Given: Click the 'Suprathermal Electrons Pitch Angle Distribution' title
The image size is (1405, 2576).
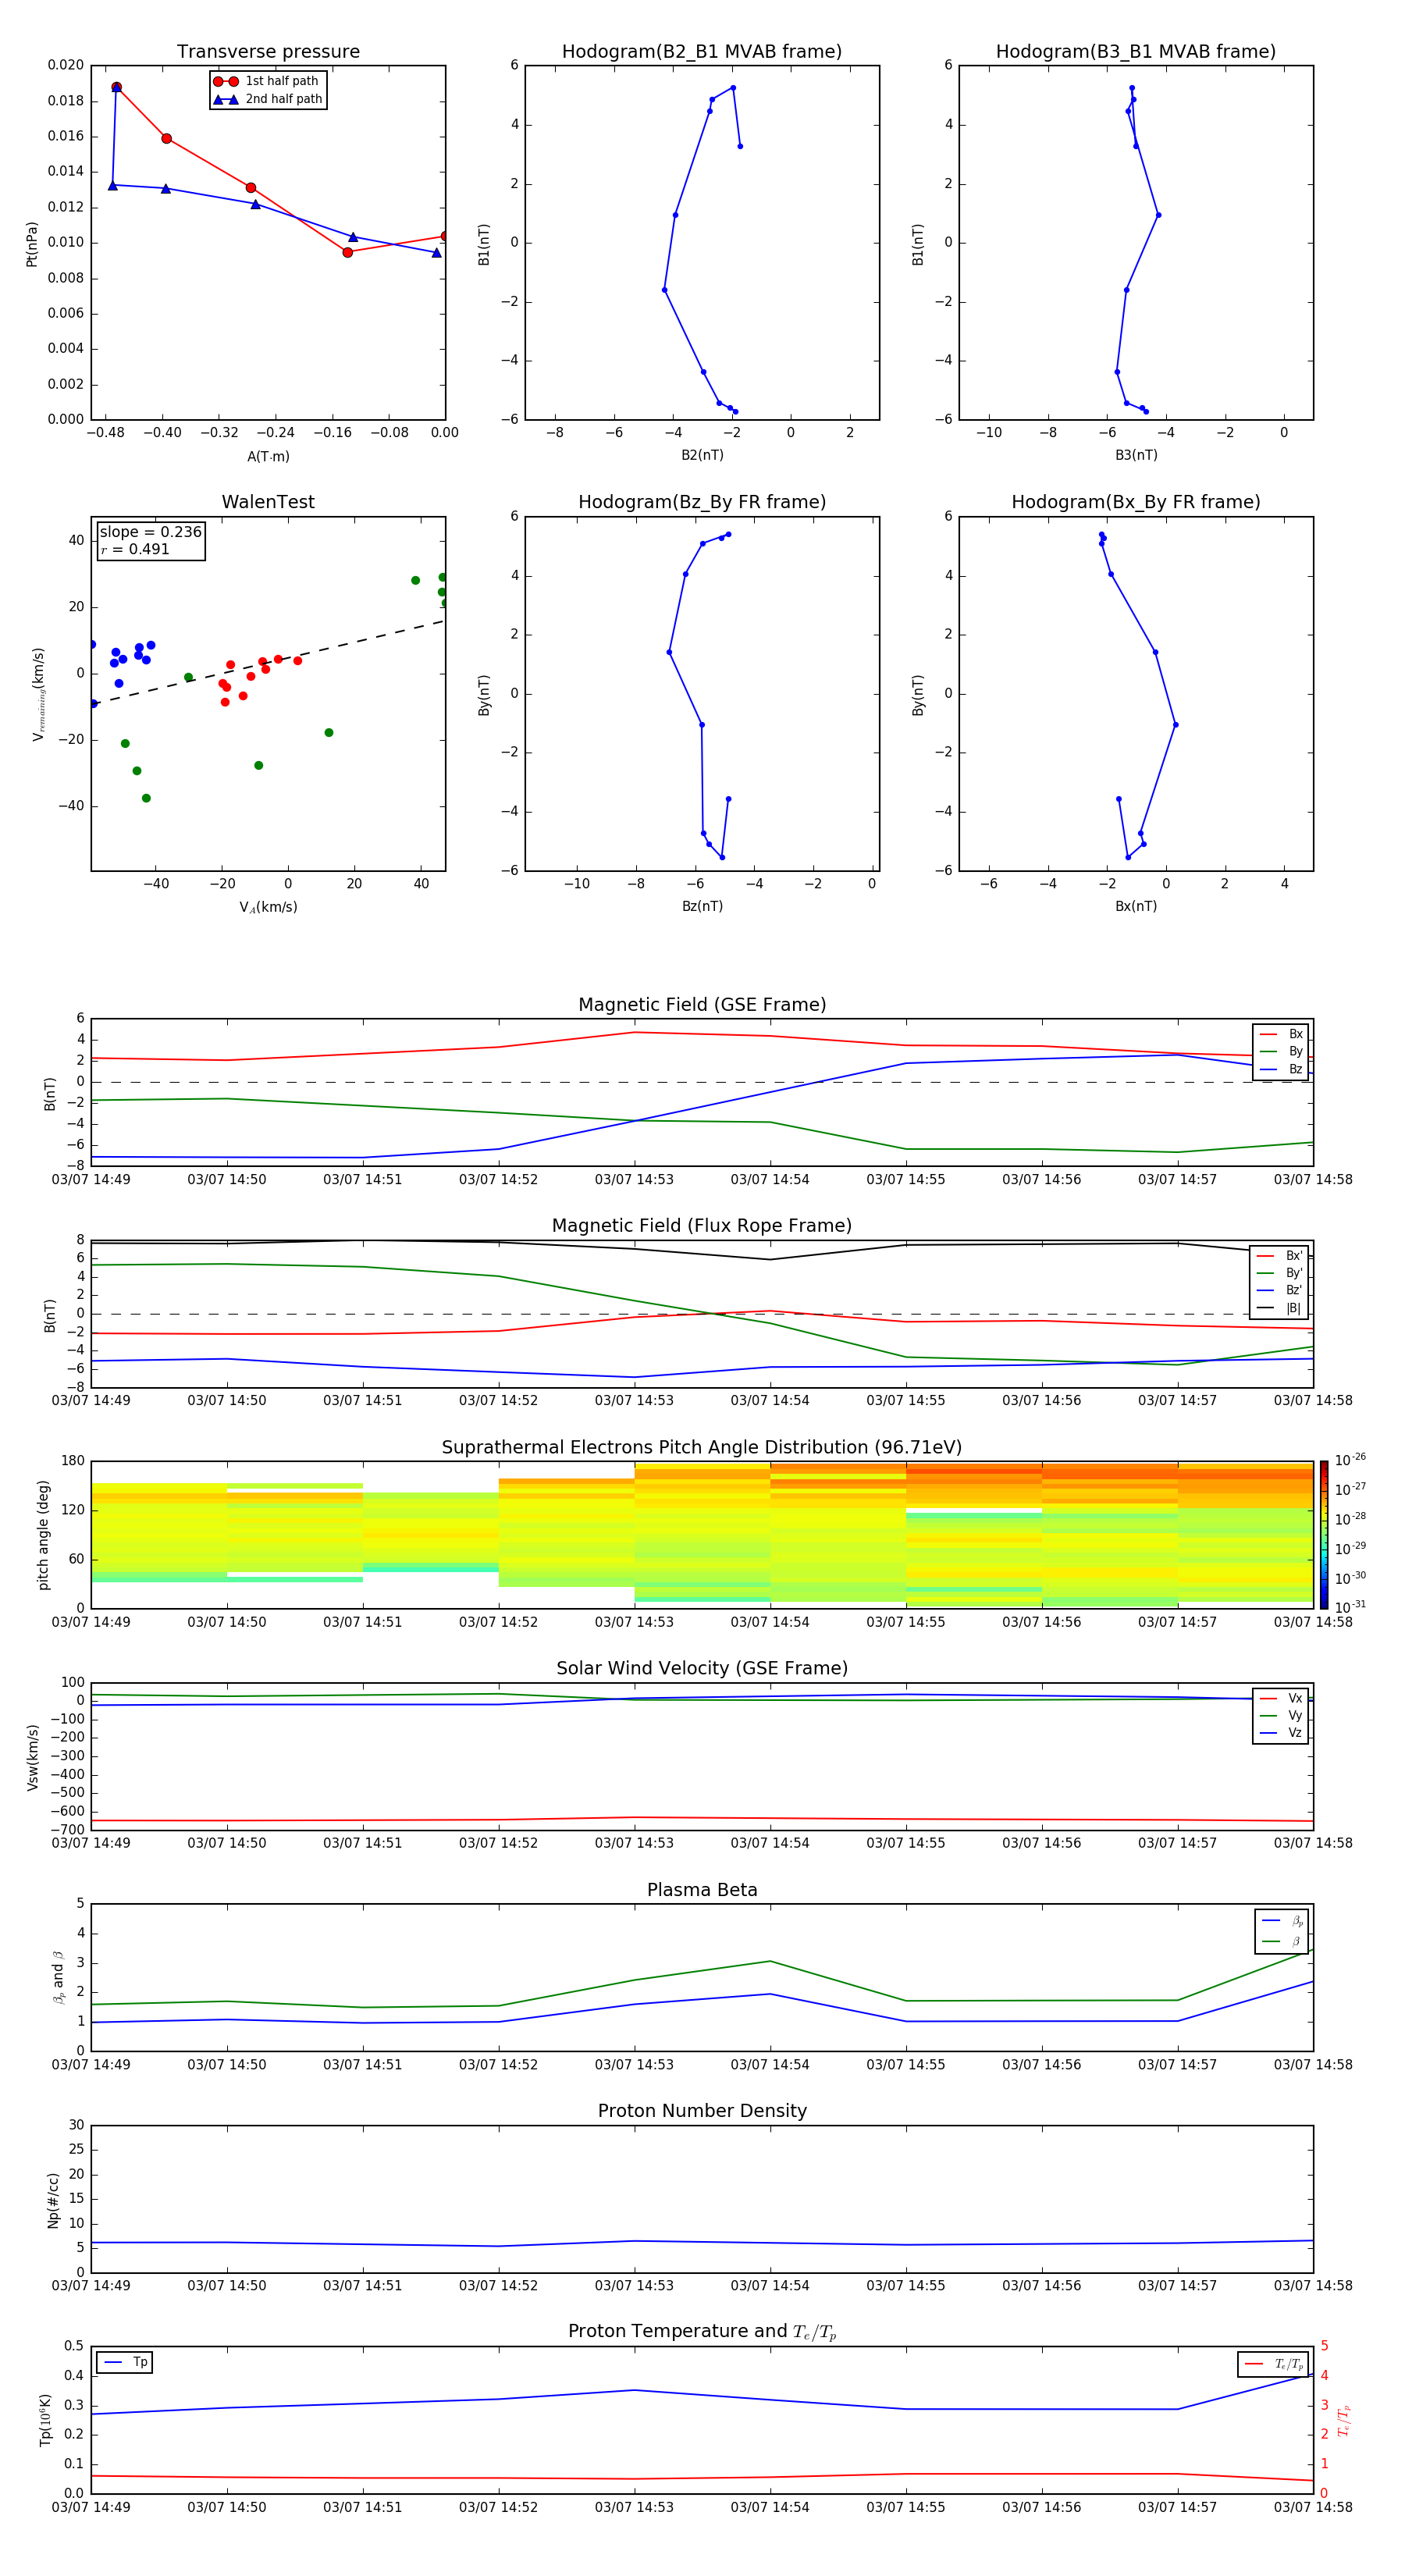Looking at the screenshot, I should pos(702,1448).
